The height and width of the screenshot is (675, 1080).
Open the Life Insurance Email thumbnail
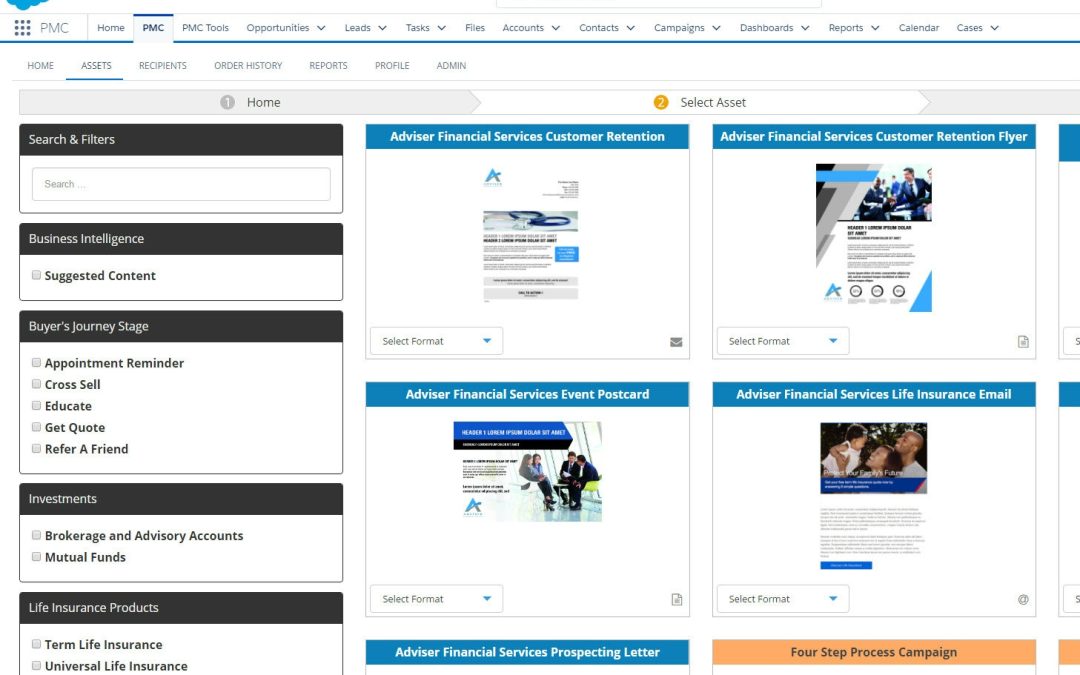click(873, 496)
